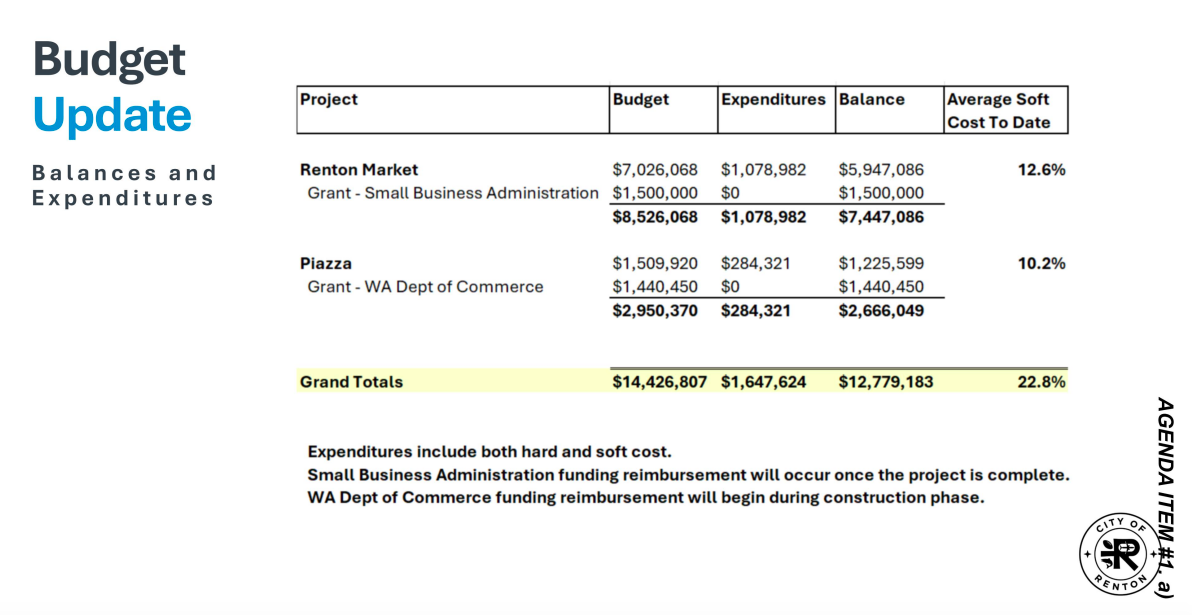Click the Piazza row label
The image size is (1192, 615).
(x=325, y=264)
